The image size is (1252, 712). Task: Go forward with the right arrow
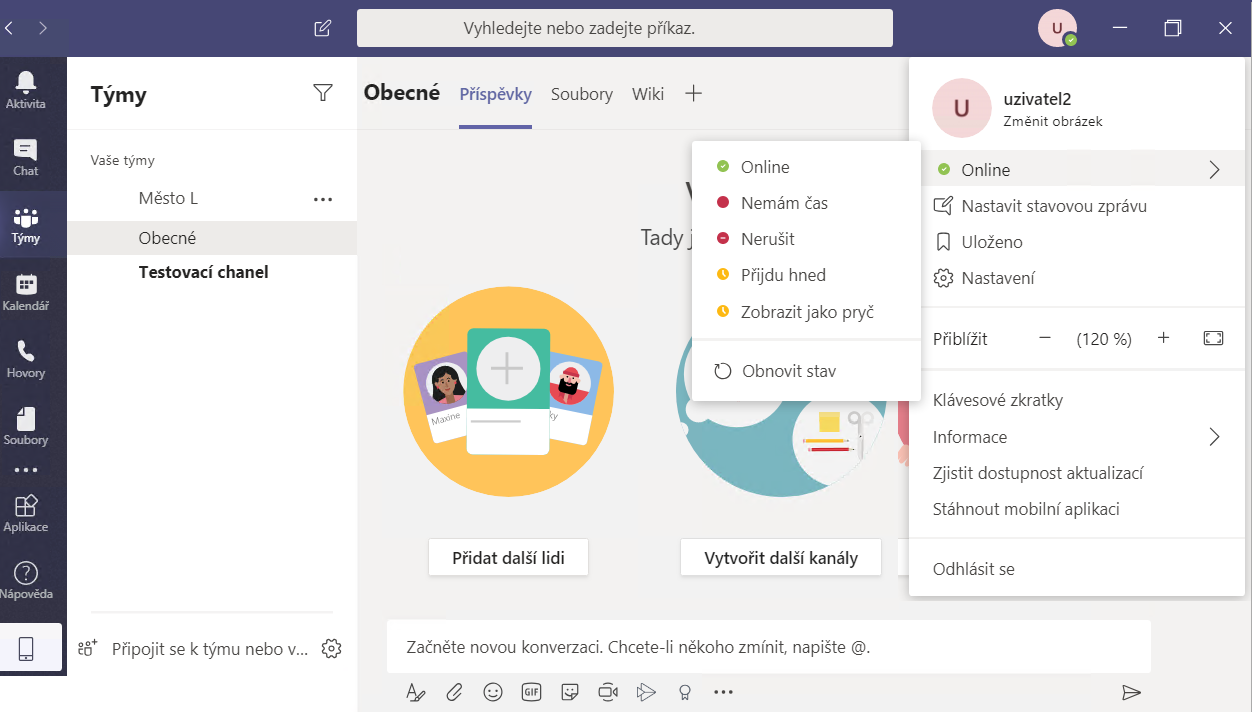click(x=42, y=28)
